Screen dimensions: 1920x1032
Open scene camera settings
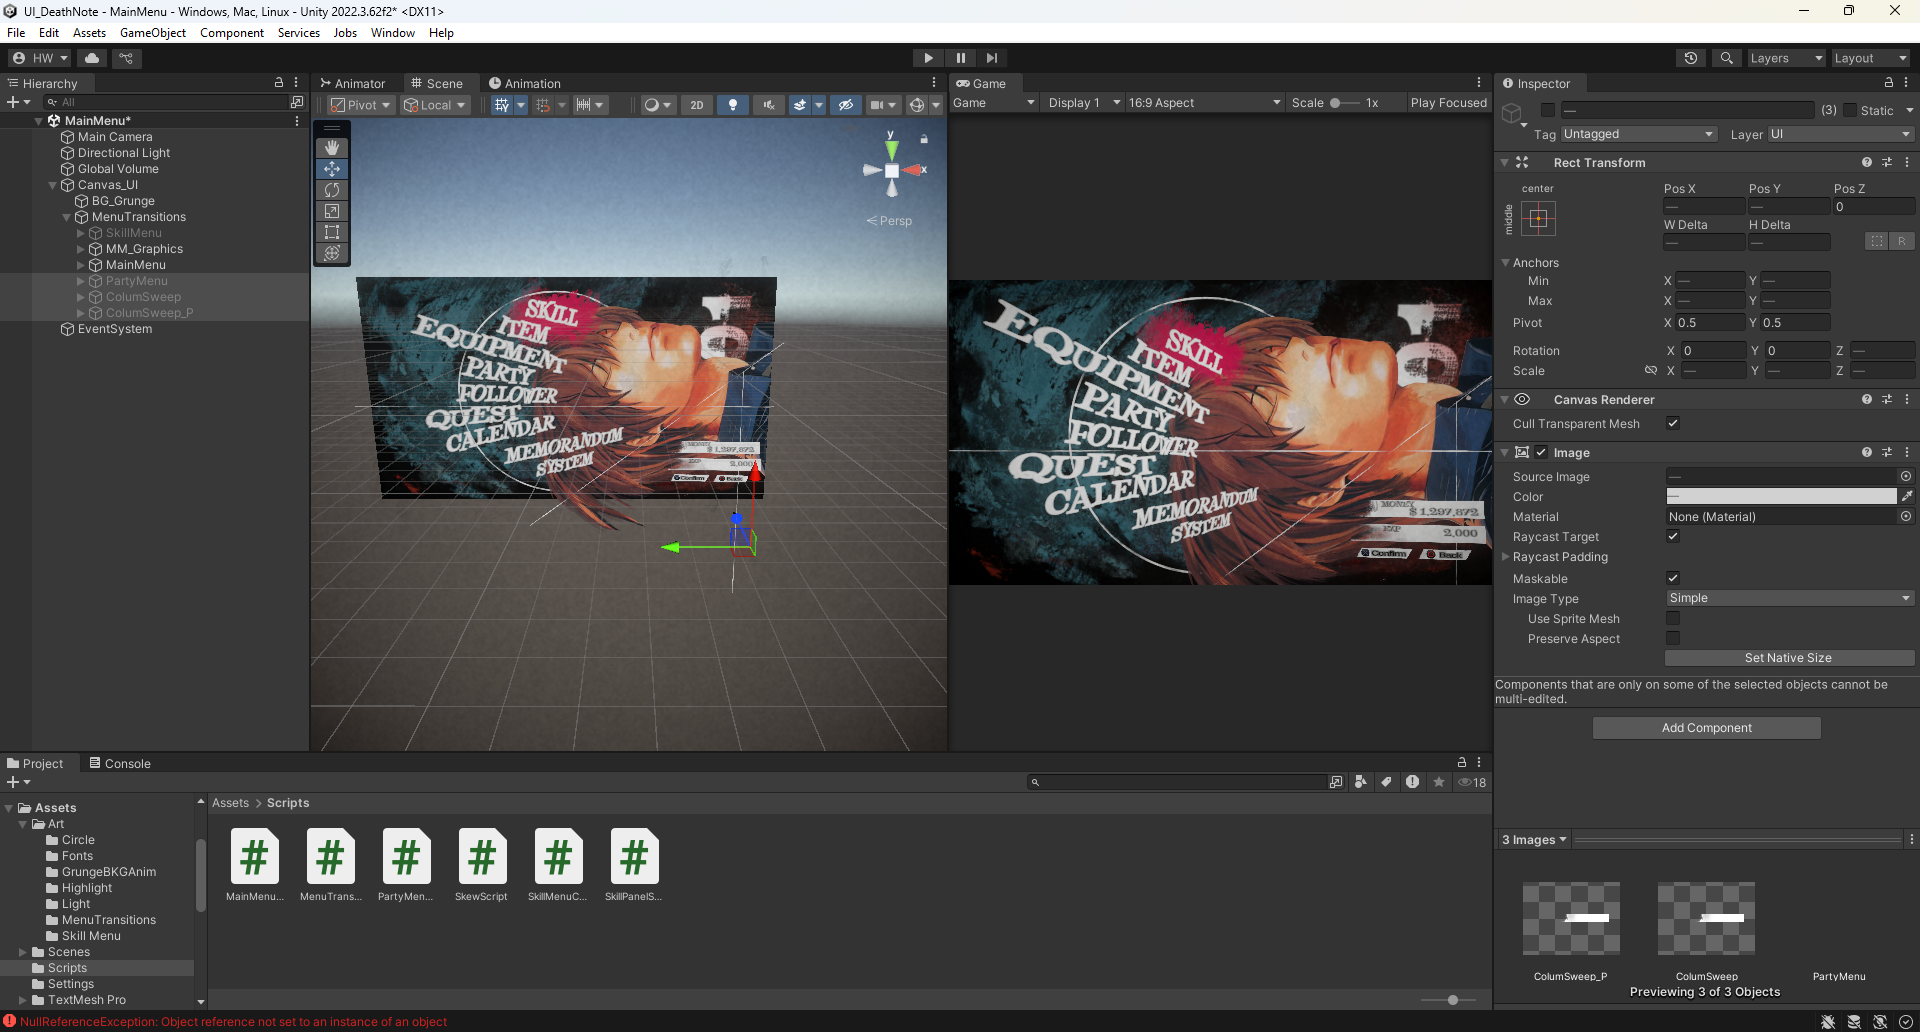tap(882, 105)
